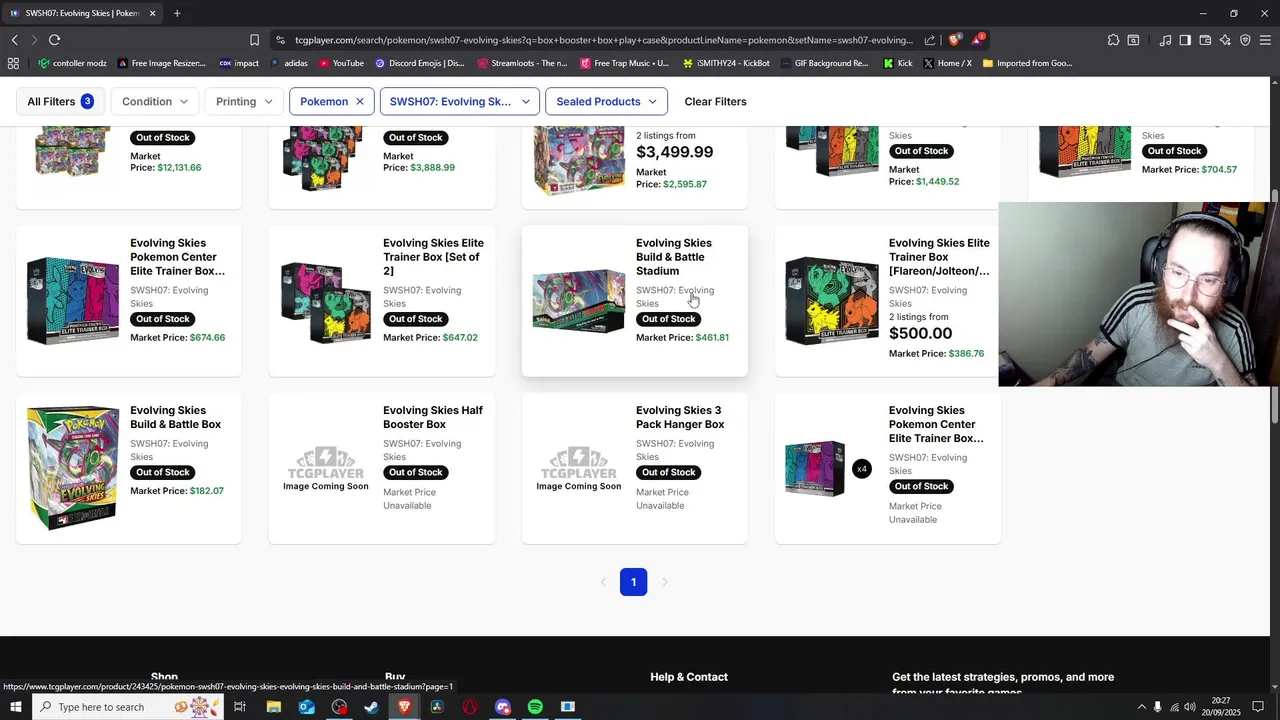This screenshot has width=1280, height=720.
Task: Click the Leo AI sparkle icon
Action: [x=1225, y=40]
